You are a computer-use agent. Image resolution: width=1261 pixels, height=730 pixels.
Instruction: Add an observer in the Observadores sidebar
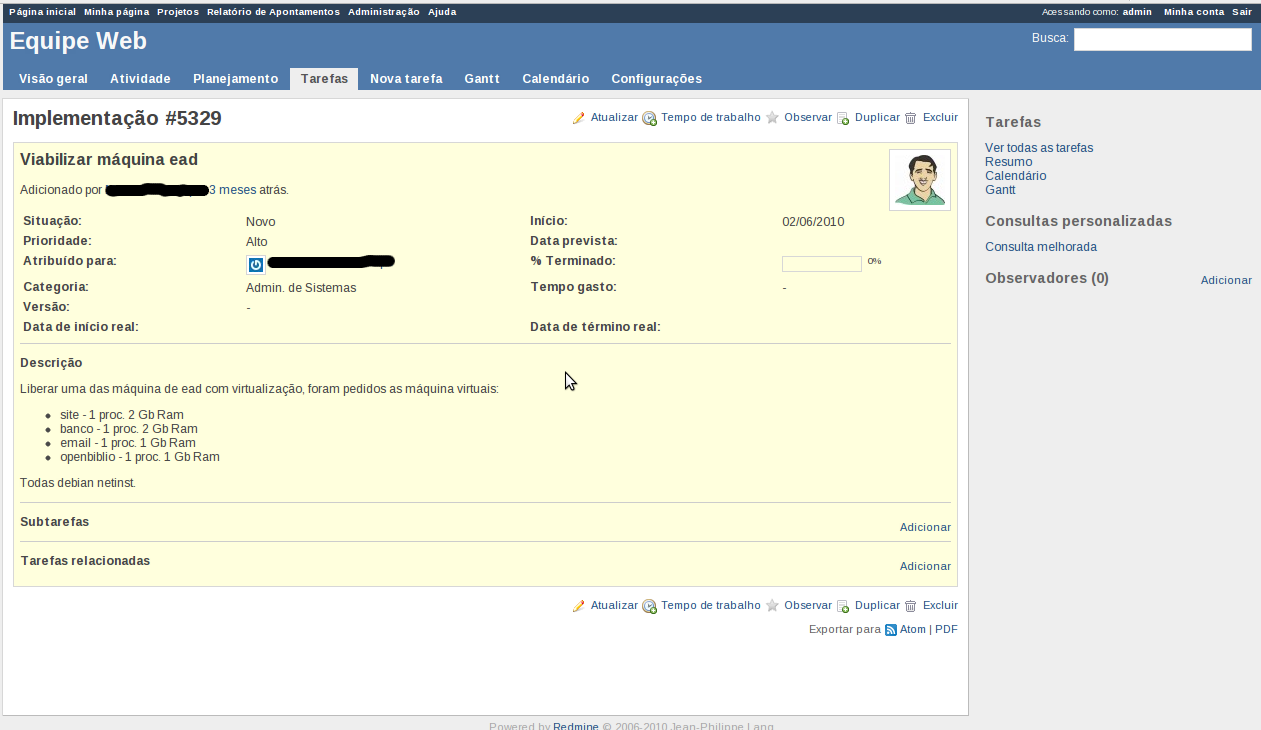[1225, 281]
